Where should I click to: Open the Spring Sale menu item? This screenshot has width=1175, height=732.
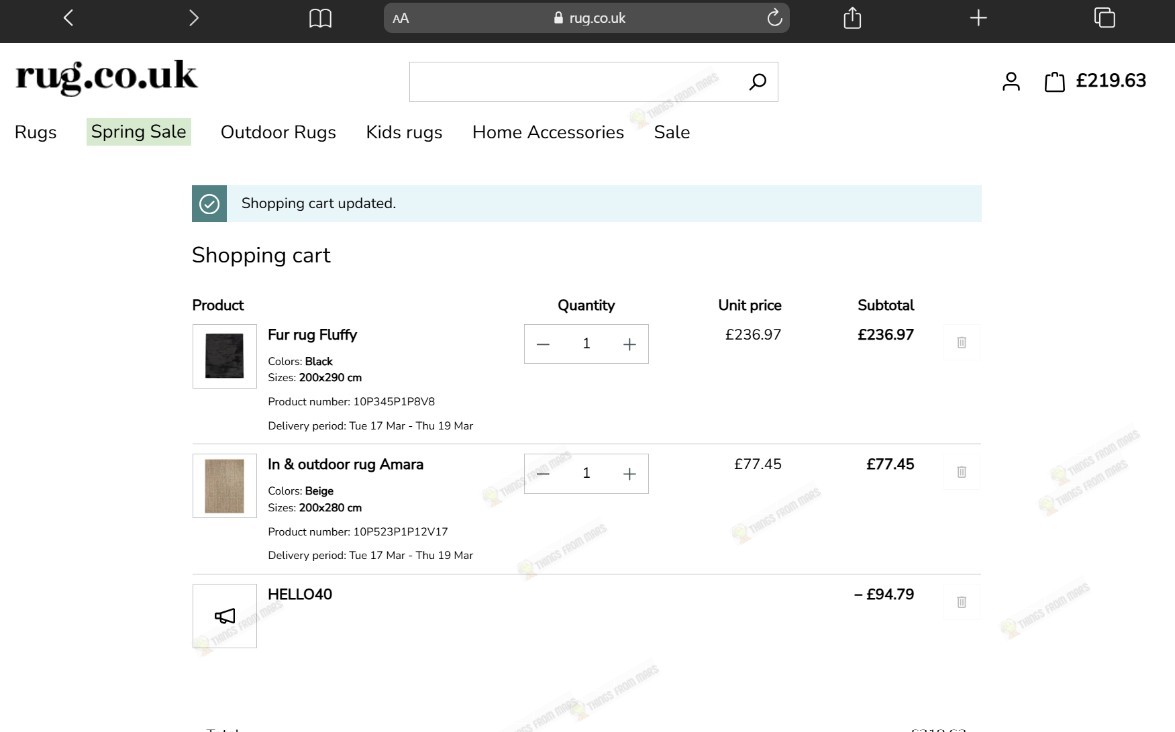[x=139, y=132]
